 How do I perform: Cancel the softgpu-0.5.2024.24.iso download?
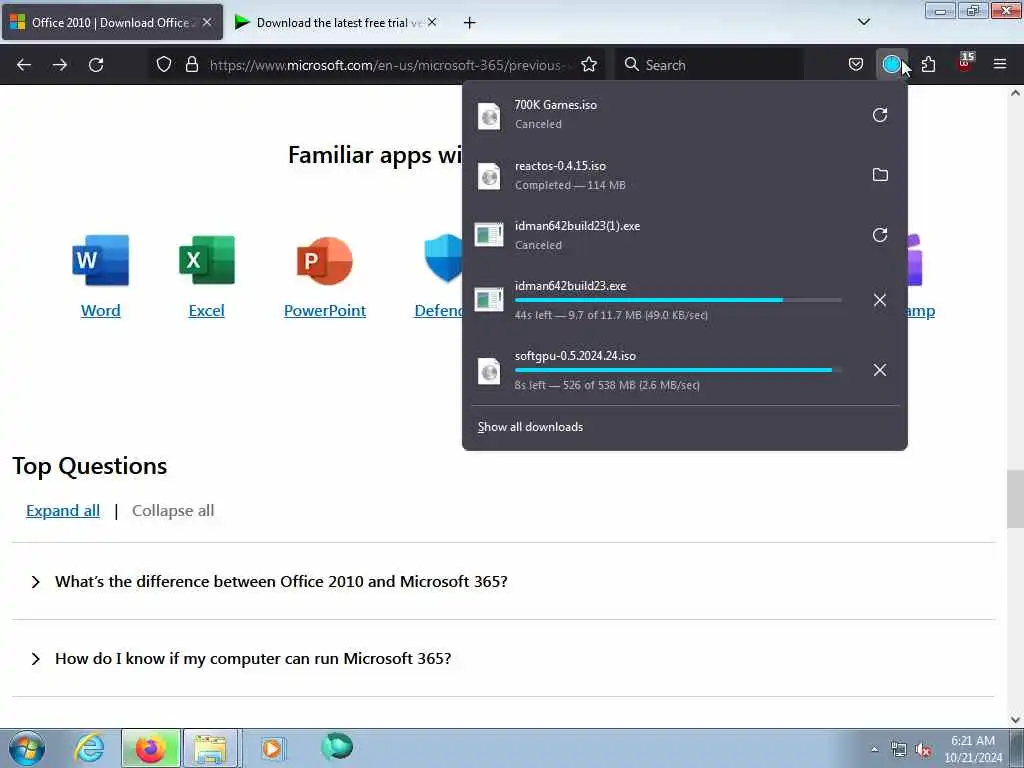880,370
